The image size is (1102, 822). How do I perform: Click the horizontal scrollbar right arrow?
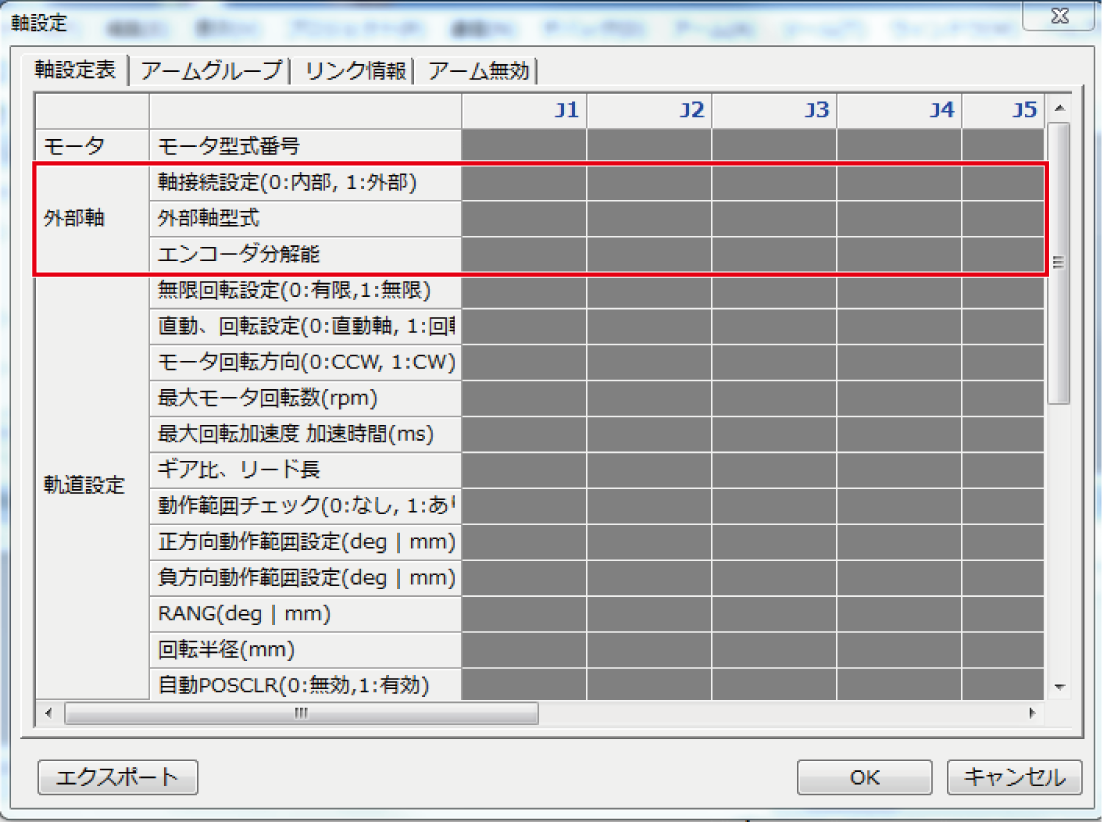tap(1031, 713)
